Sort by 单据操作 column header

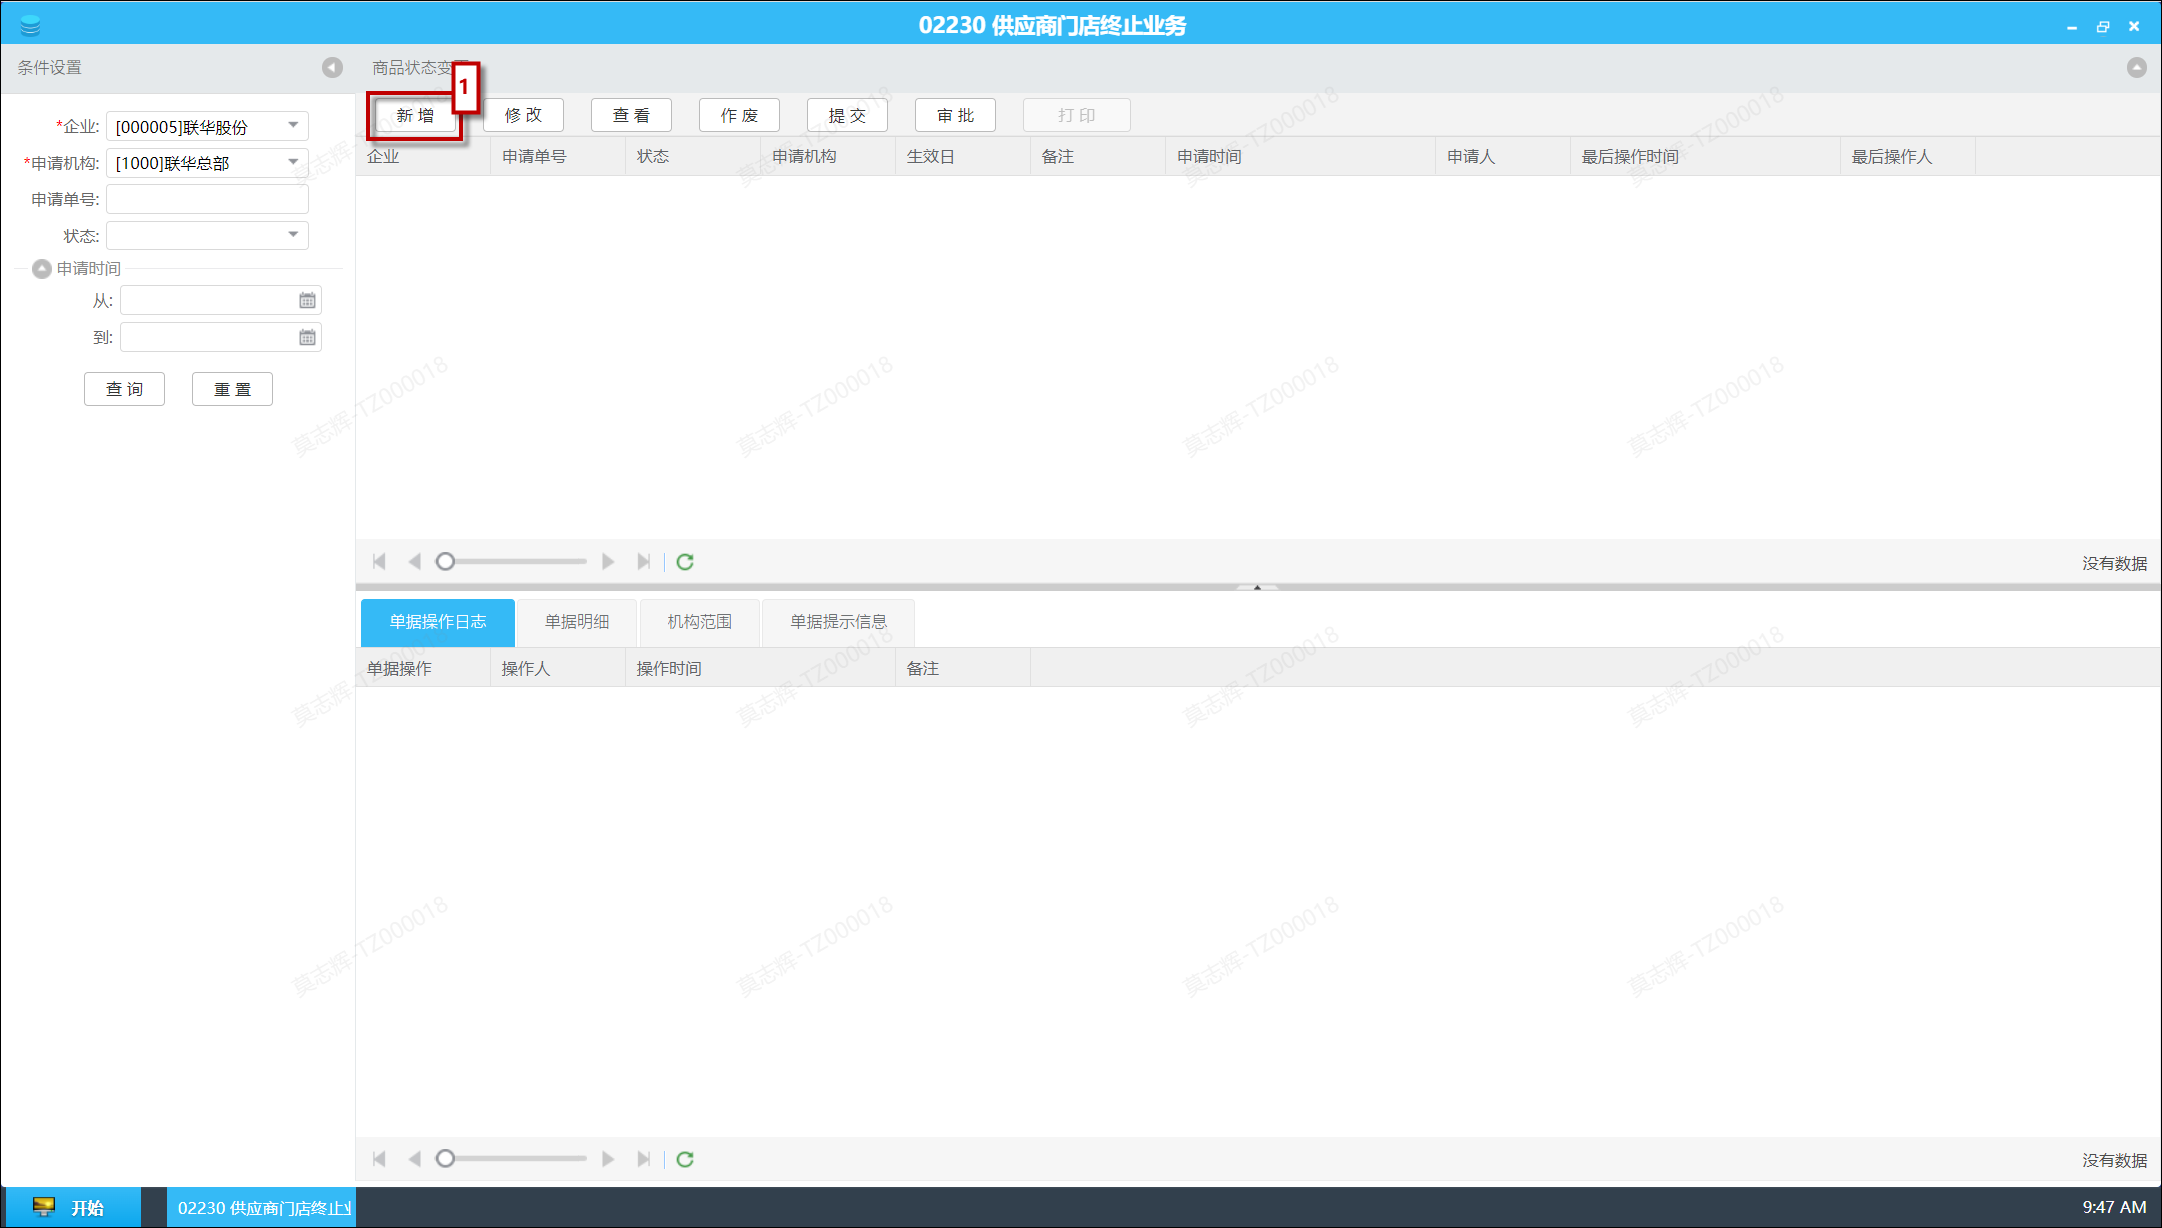pos(423,668)
